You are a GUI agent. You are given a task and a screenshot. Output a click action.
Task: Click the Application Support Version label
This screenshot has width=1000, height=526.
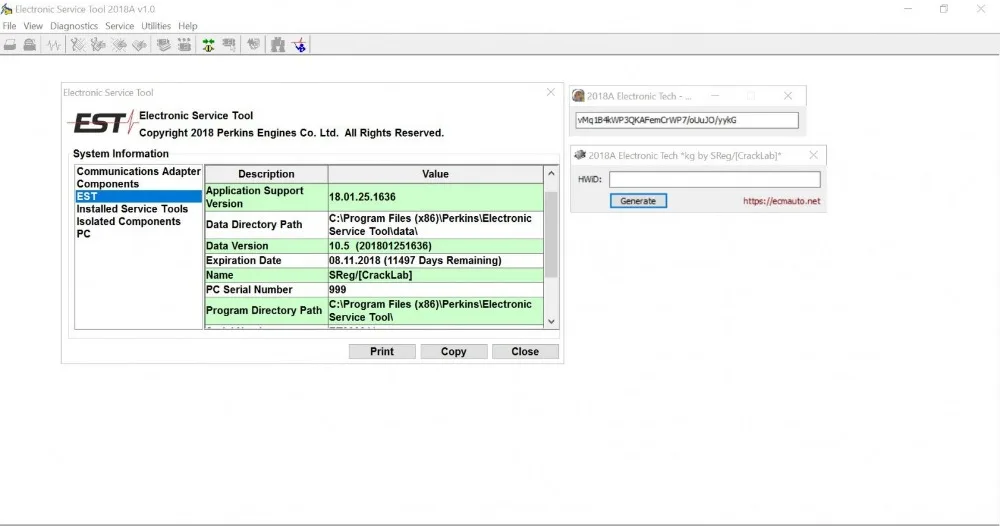(254, 197)
